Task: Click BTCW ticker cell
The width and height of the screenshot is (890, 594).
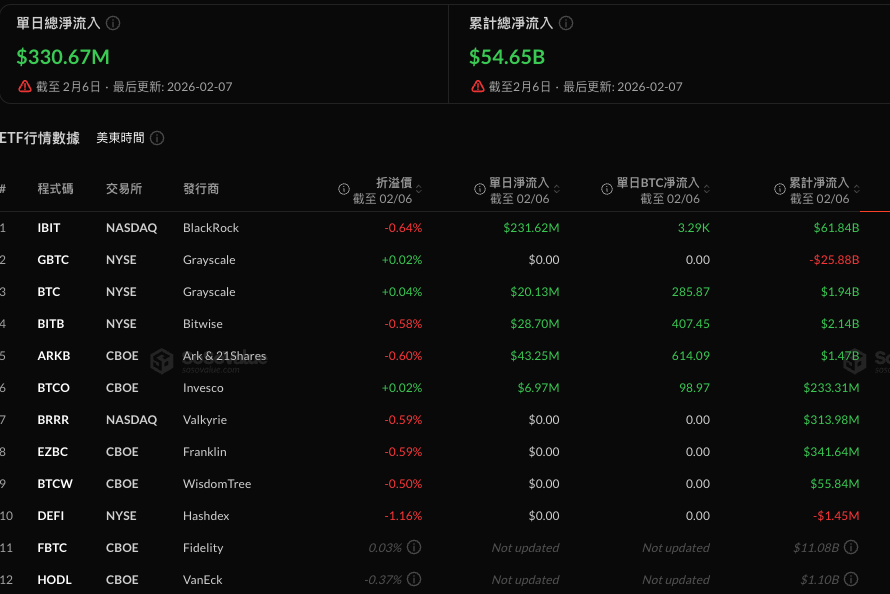Action: point(55,483)
